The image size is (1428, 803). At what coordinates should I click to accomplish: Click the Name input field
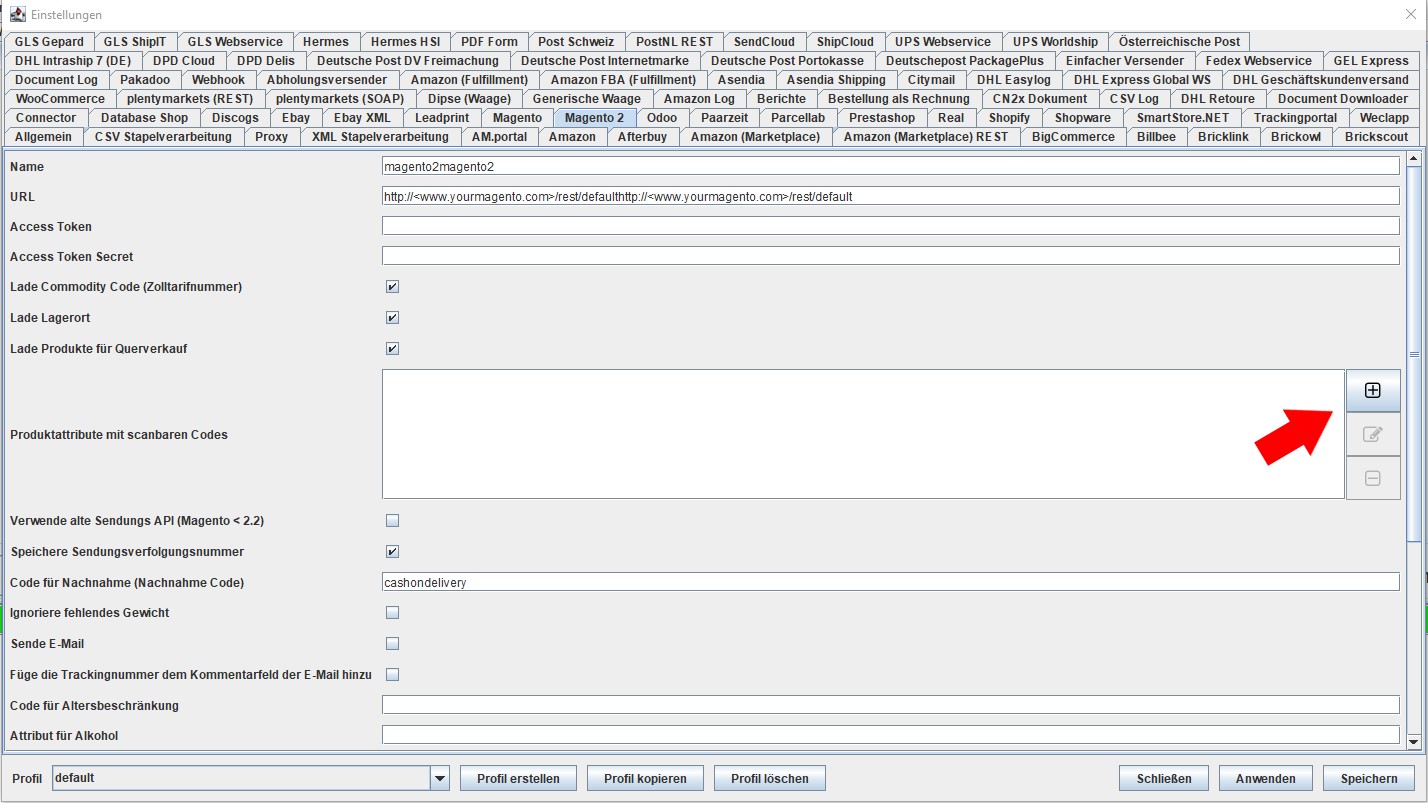pos(890,166)
